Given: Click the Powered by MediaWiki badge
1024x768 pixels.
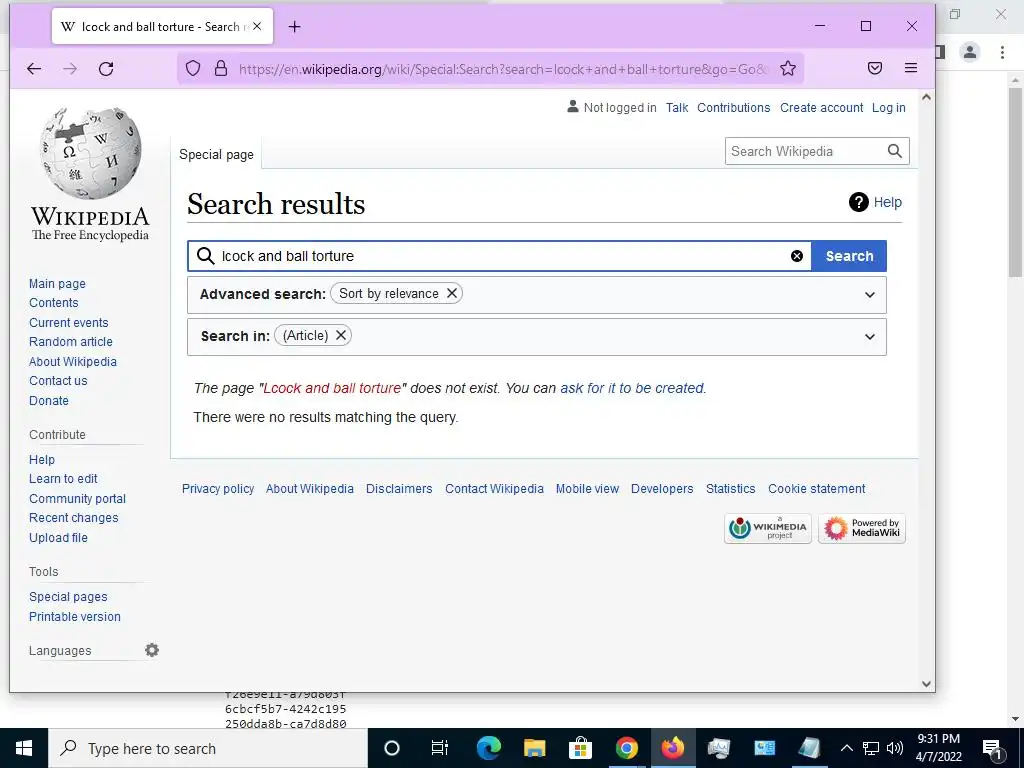Looking at the screenshot, I should click(861, 528).
